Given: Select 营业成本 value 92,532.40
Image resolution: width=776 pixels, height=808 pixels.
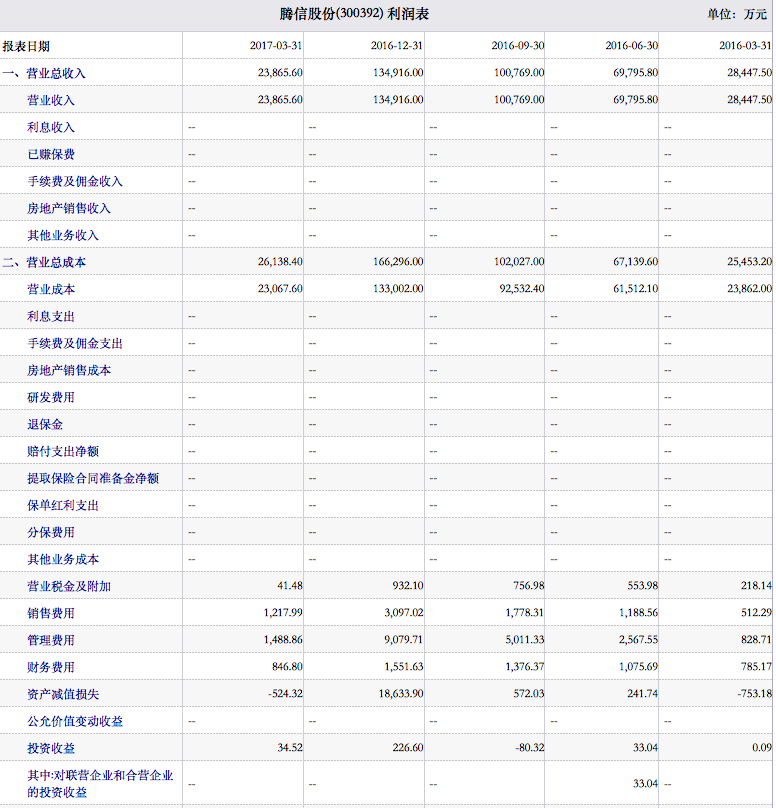Looking at the screenshot, I should [x=521, y=289].
